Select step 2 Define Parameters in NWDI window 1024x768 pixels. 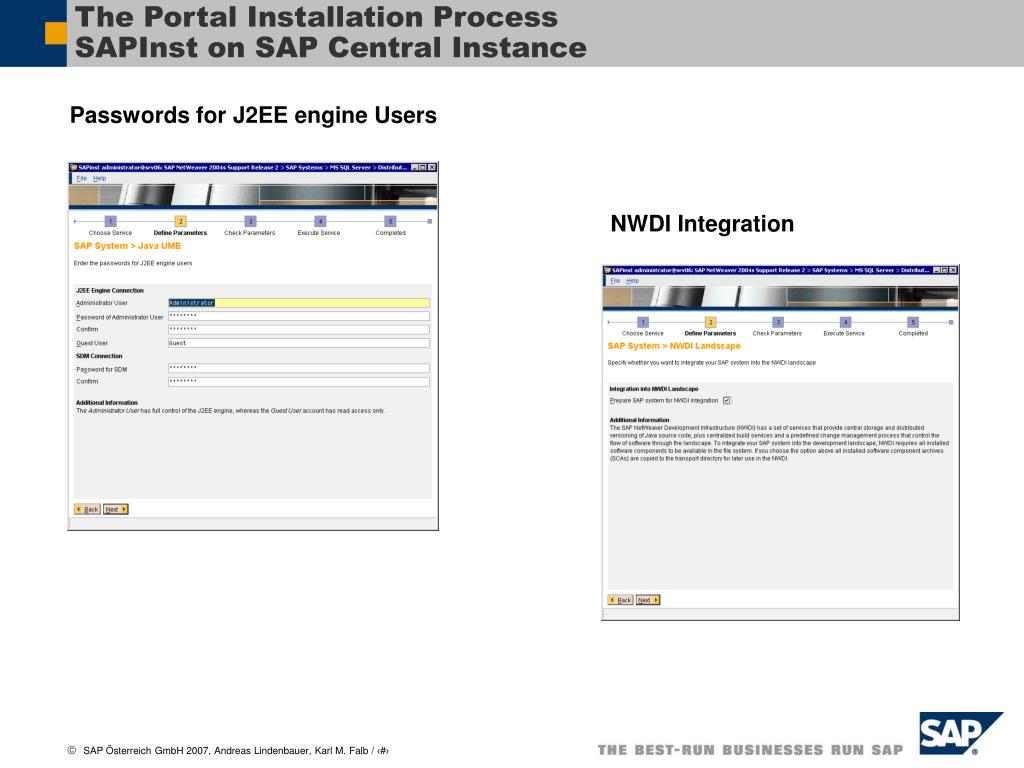pyautogui.click(x=711, y=323)
